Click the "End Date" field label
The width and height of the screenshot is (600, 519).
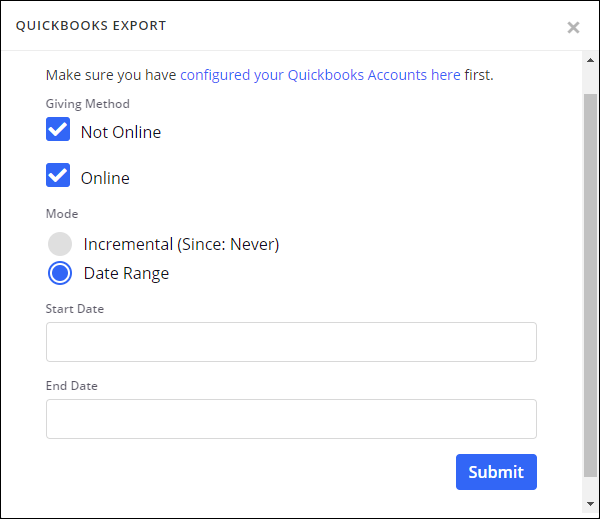click(x=72, y=386)
